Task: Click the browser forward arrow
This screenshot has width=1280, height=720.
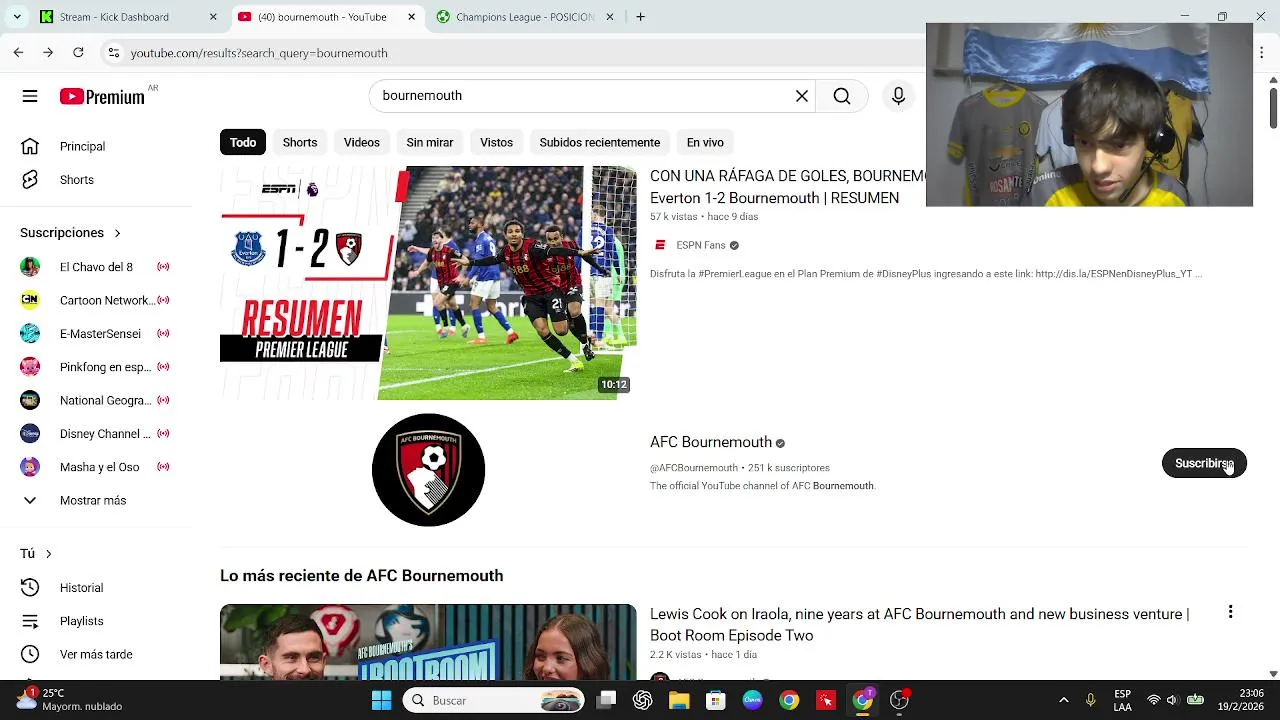Action: (x=47, y=52)
